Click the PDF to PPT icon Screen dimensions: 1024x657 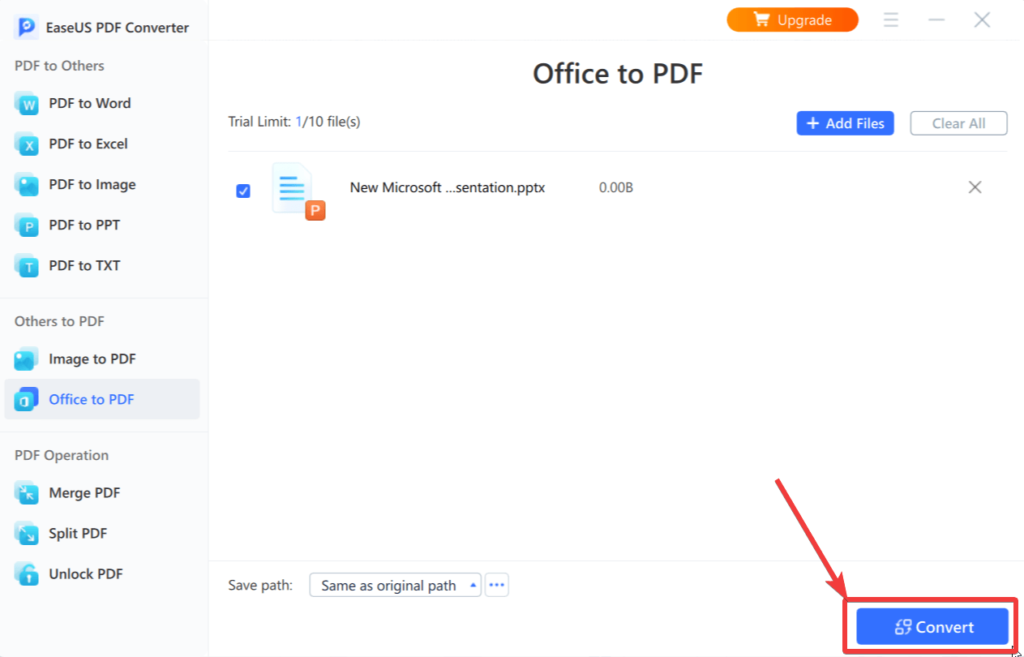26,225
